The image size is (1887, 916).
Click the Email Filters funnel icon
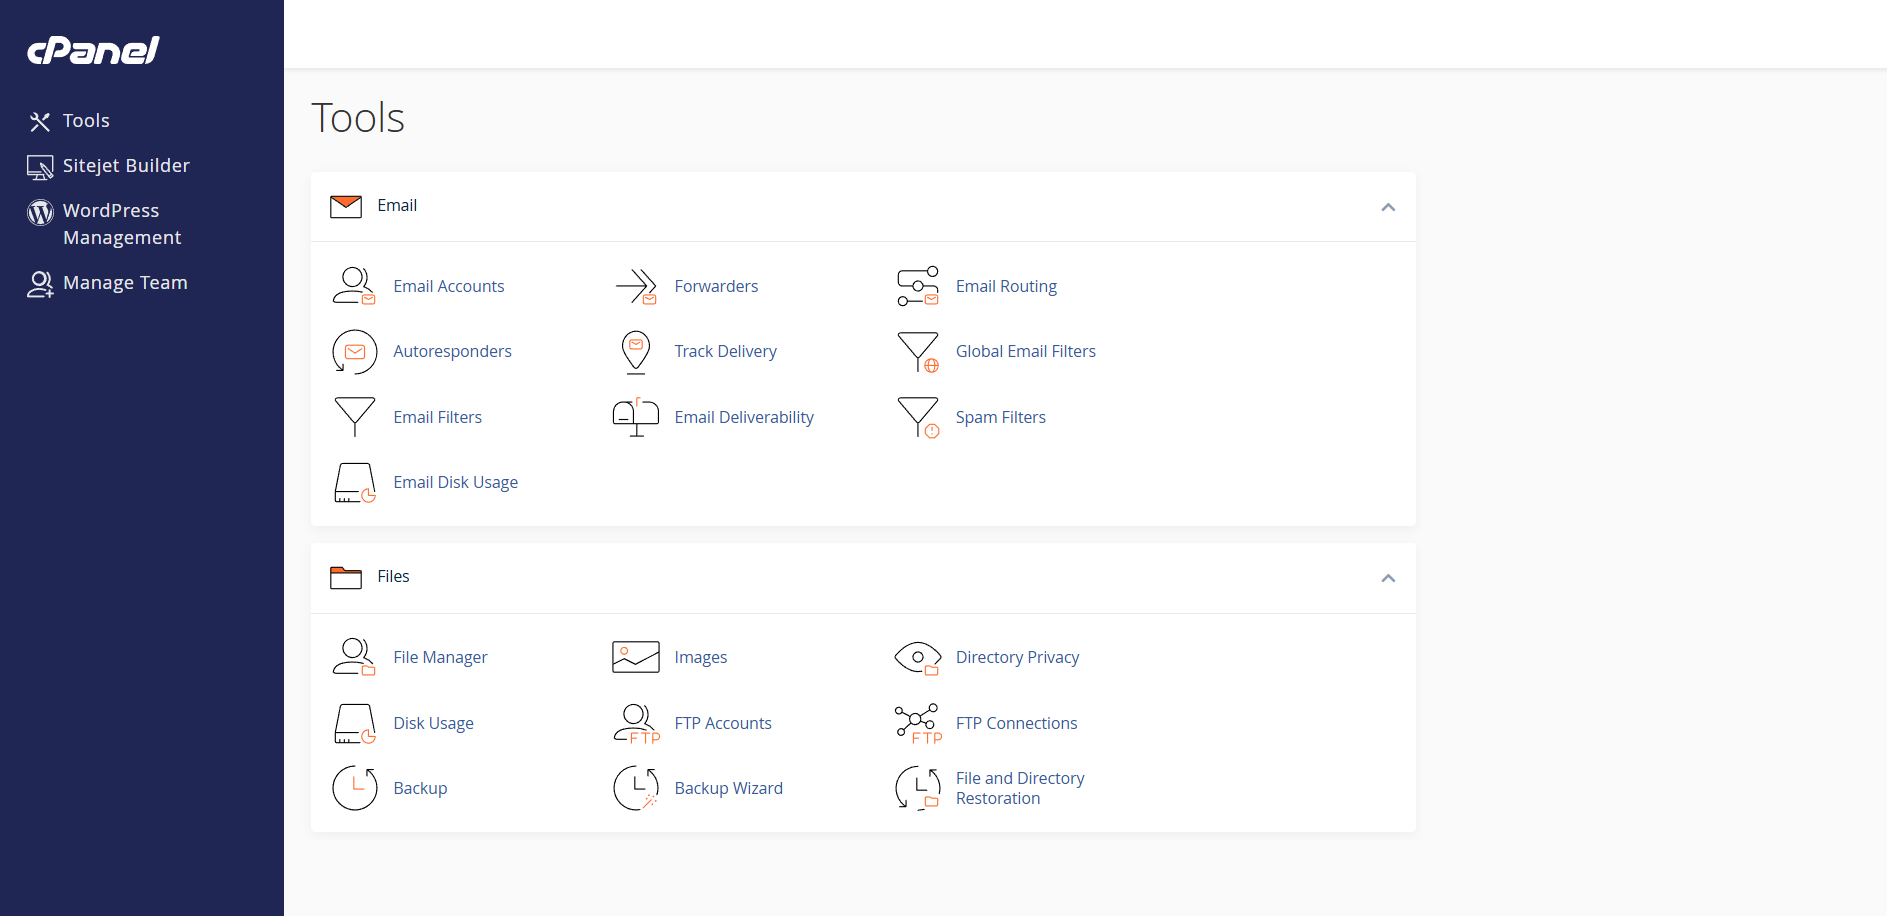point(354,417)
